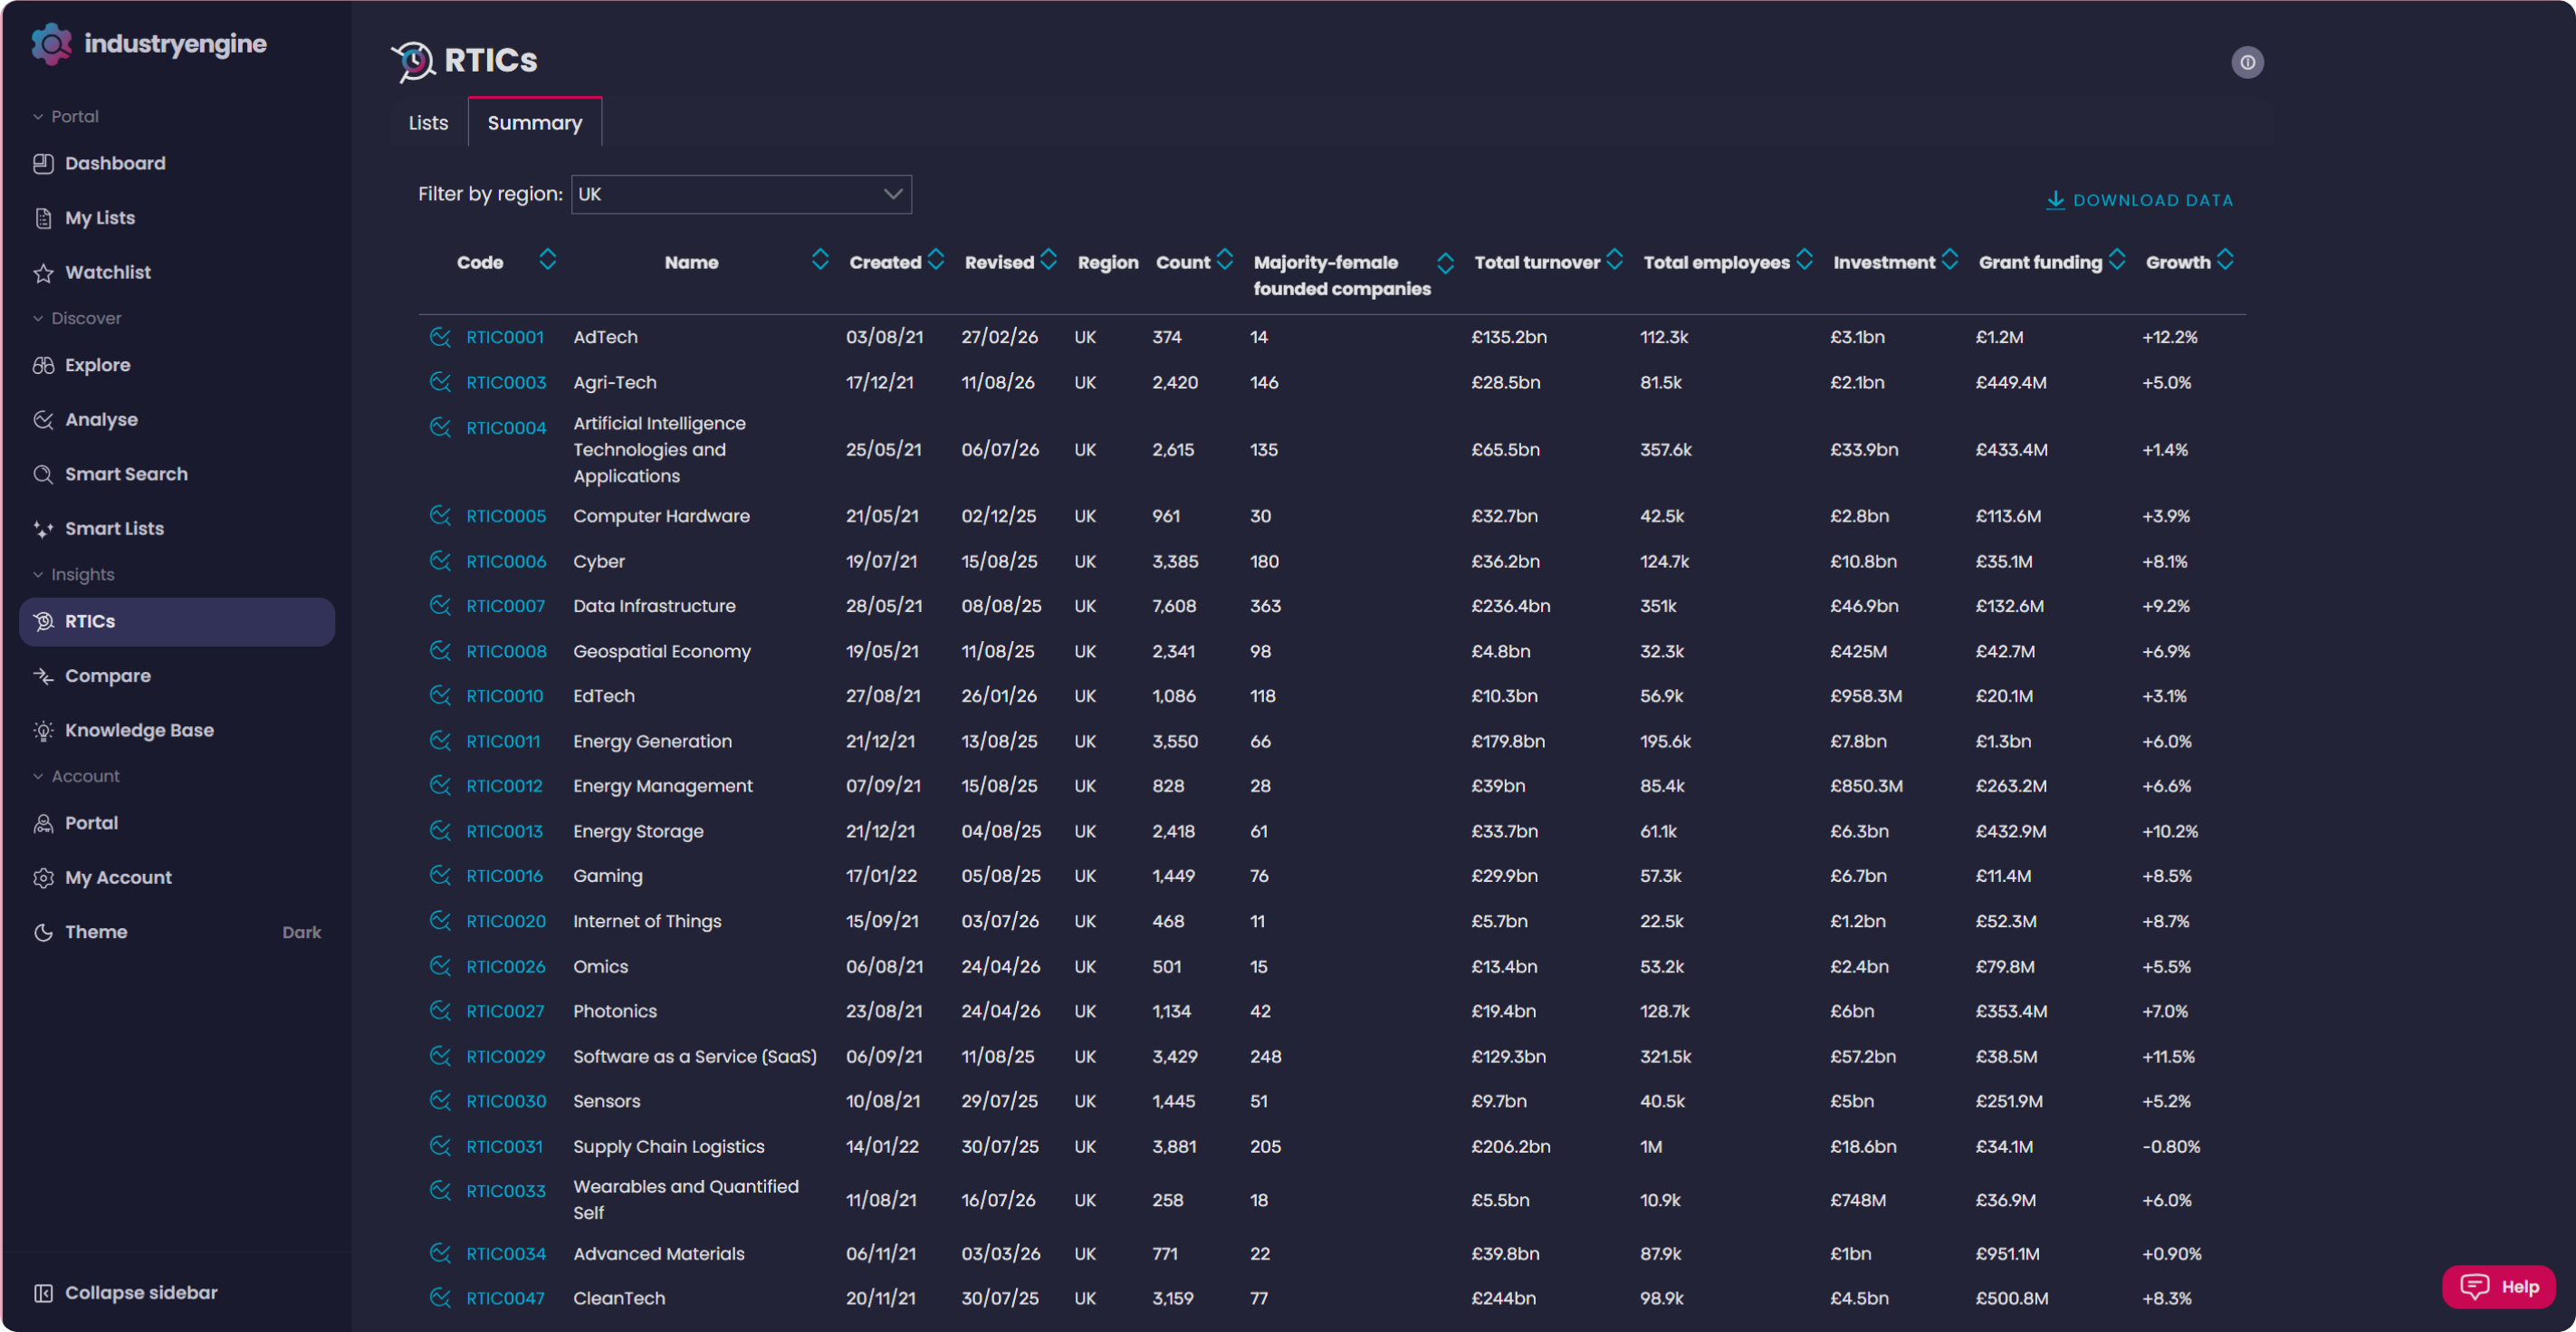
Task: Click analyse icon for Energy Generation row
Action: [440, 741]
